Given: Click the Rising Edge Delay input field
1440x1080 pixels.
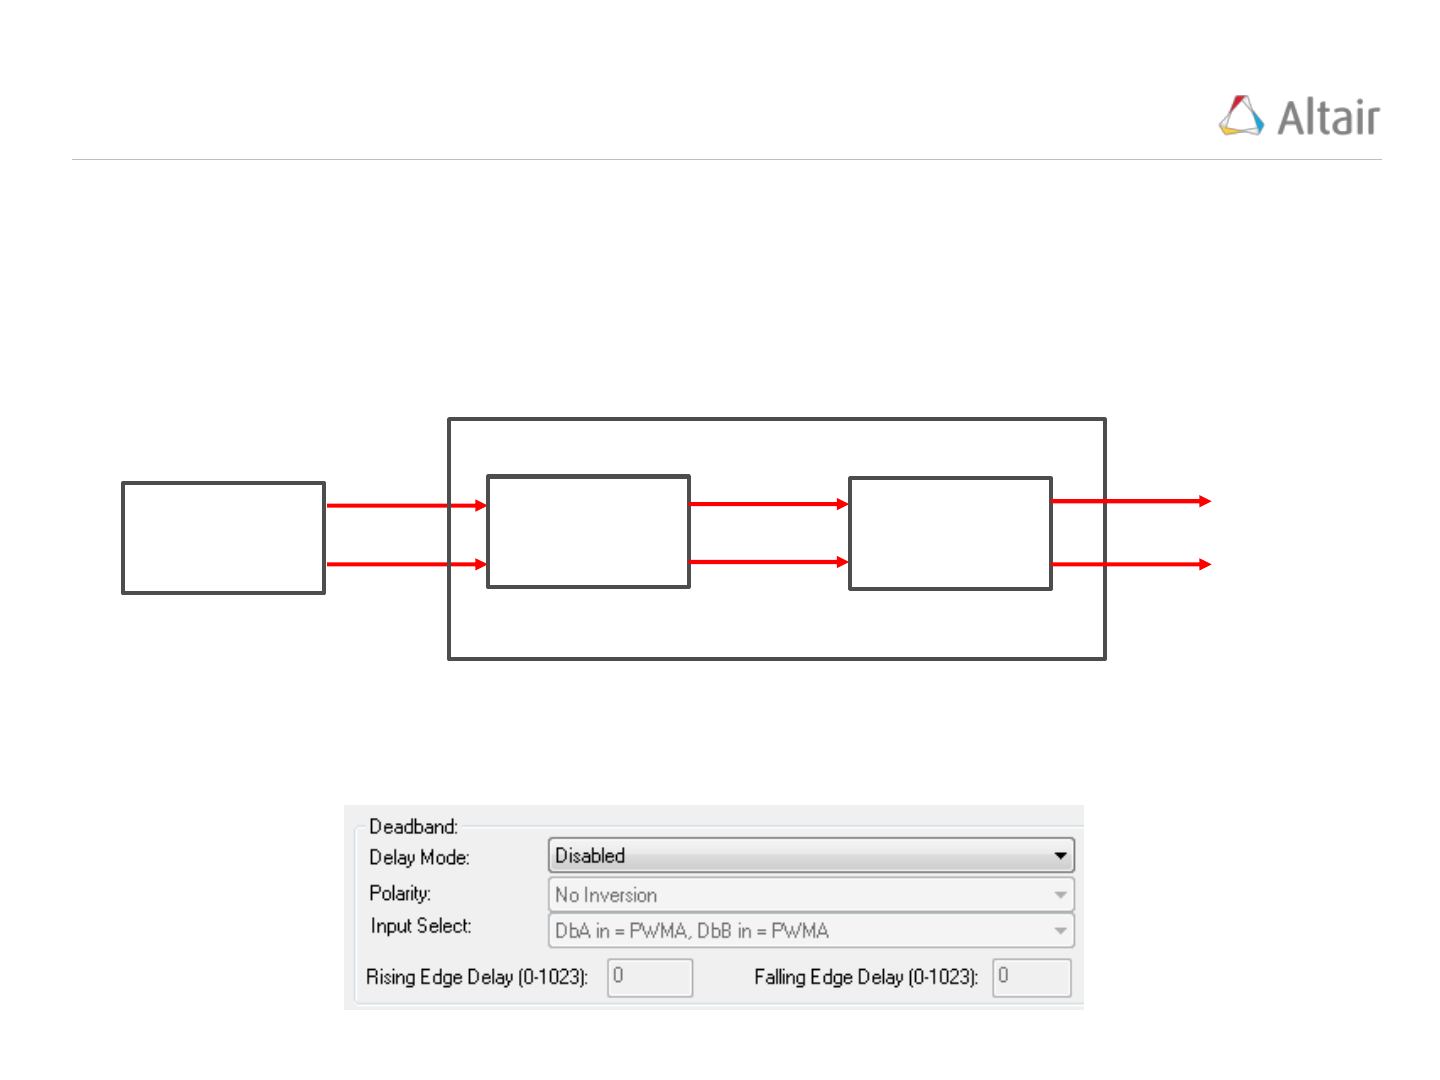Looking at the screenshot, I should point(650,977).
